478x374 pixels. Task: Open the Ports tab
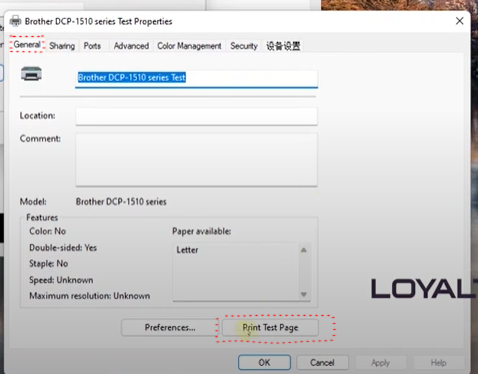(92, 46)
